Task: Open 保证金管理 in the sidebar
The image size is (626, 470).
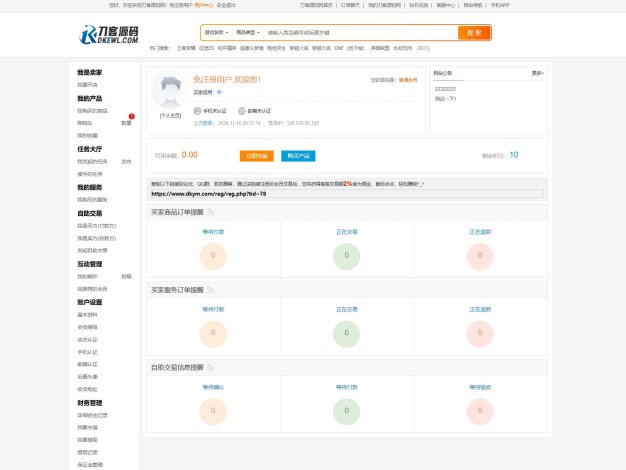Action: [90, 465]
